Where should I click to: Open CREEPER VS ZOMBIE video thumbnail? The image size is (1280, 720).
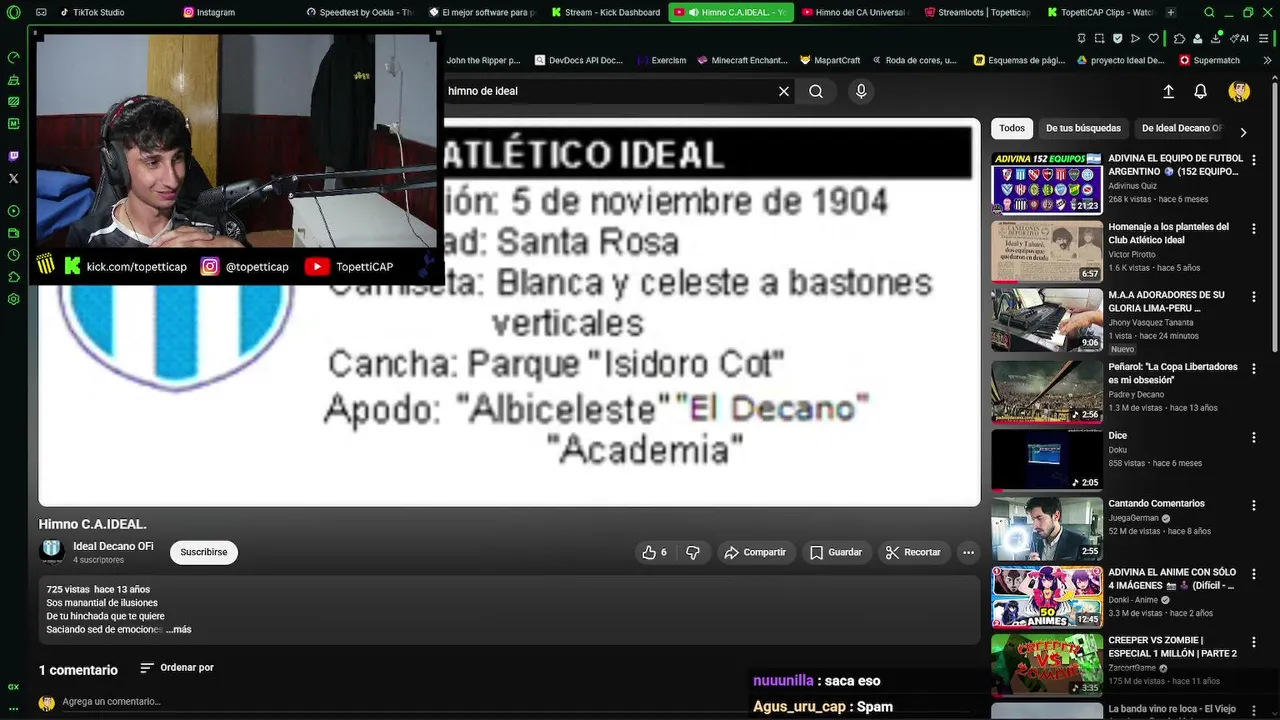click(1046, 664)
